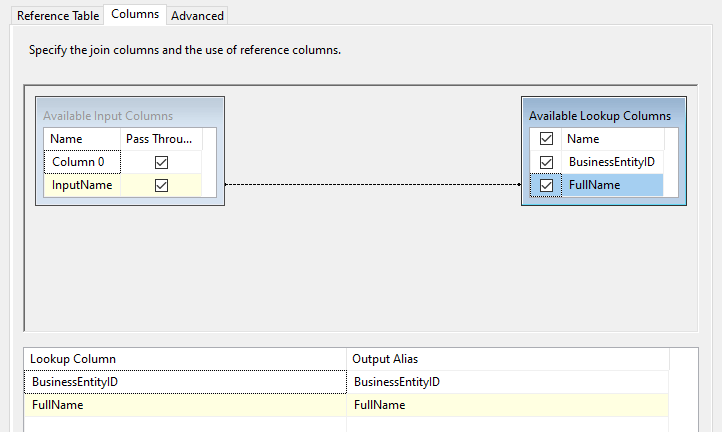Click the BusinessEntityID Lookup Column cell
Viewport: 722px width, 432px height.
point(185,382)
